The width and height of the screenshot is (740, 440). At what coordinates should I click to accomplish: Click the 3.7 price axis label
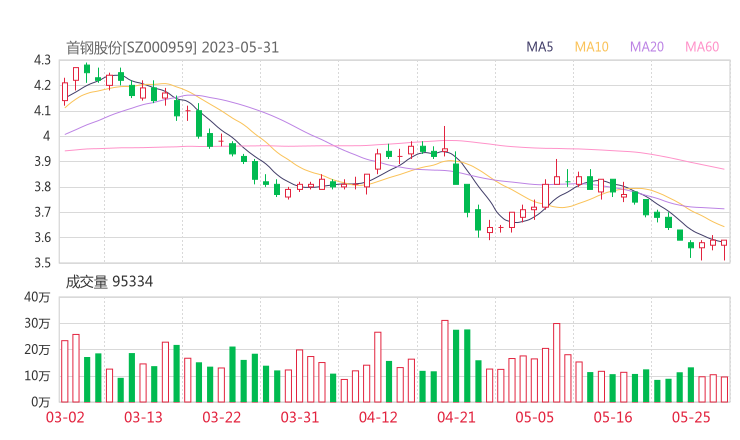click(42, 212)
